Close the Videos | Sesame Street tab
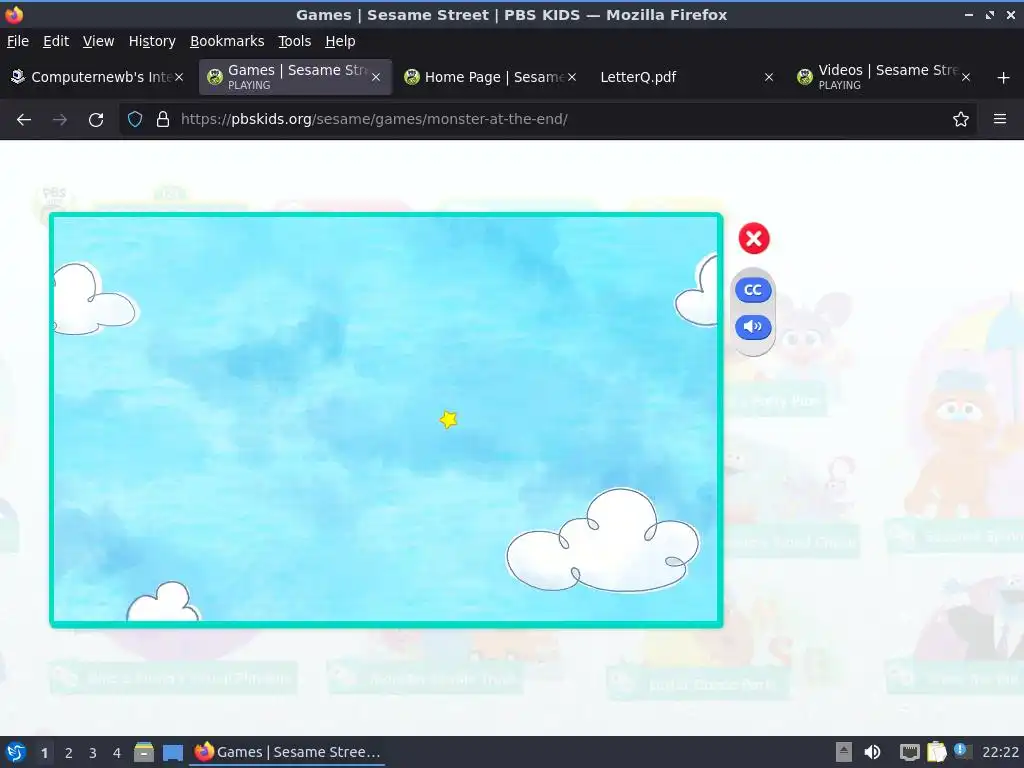Viewport: 1024px width, 768px height. pyautogui.click(x=966, y=77)
